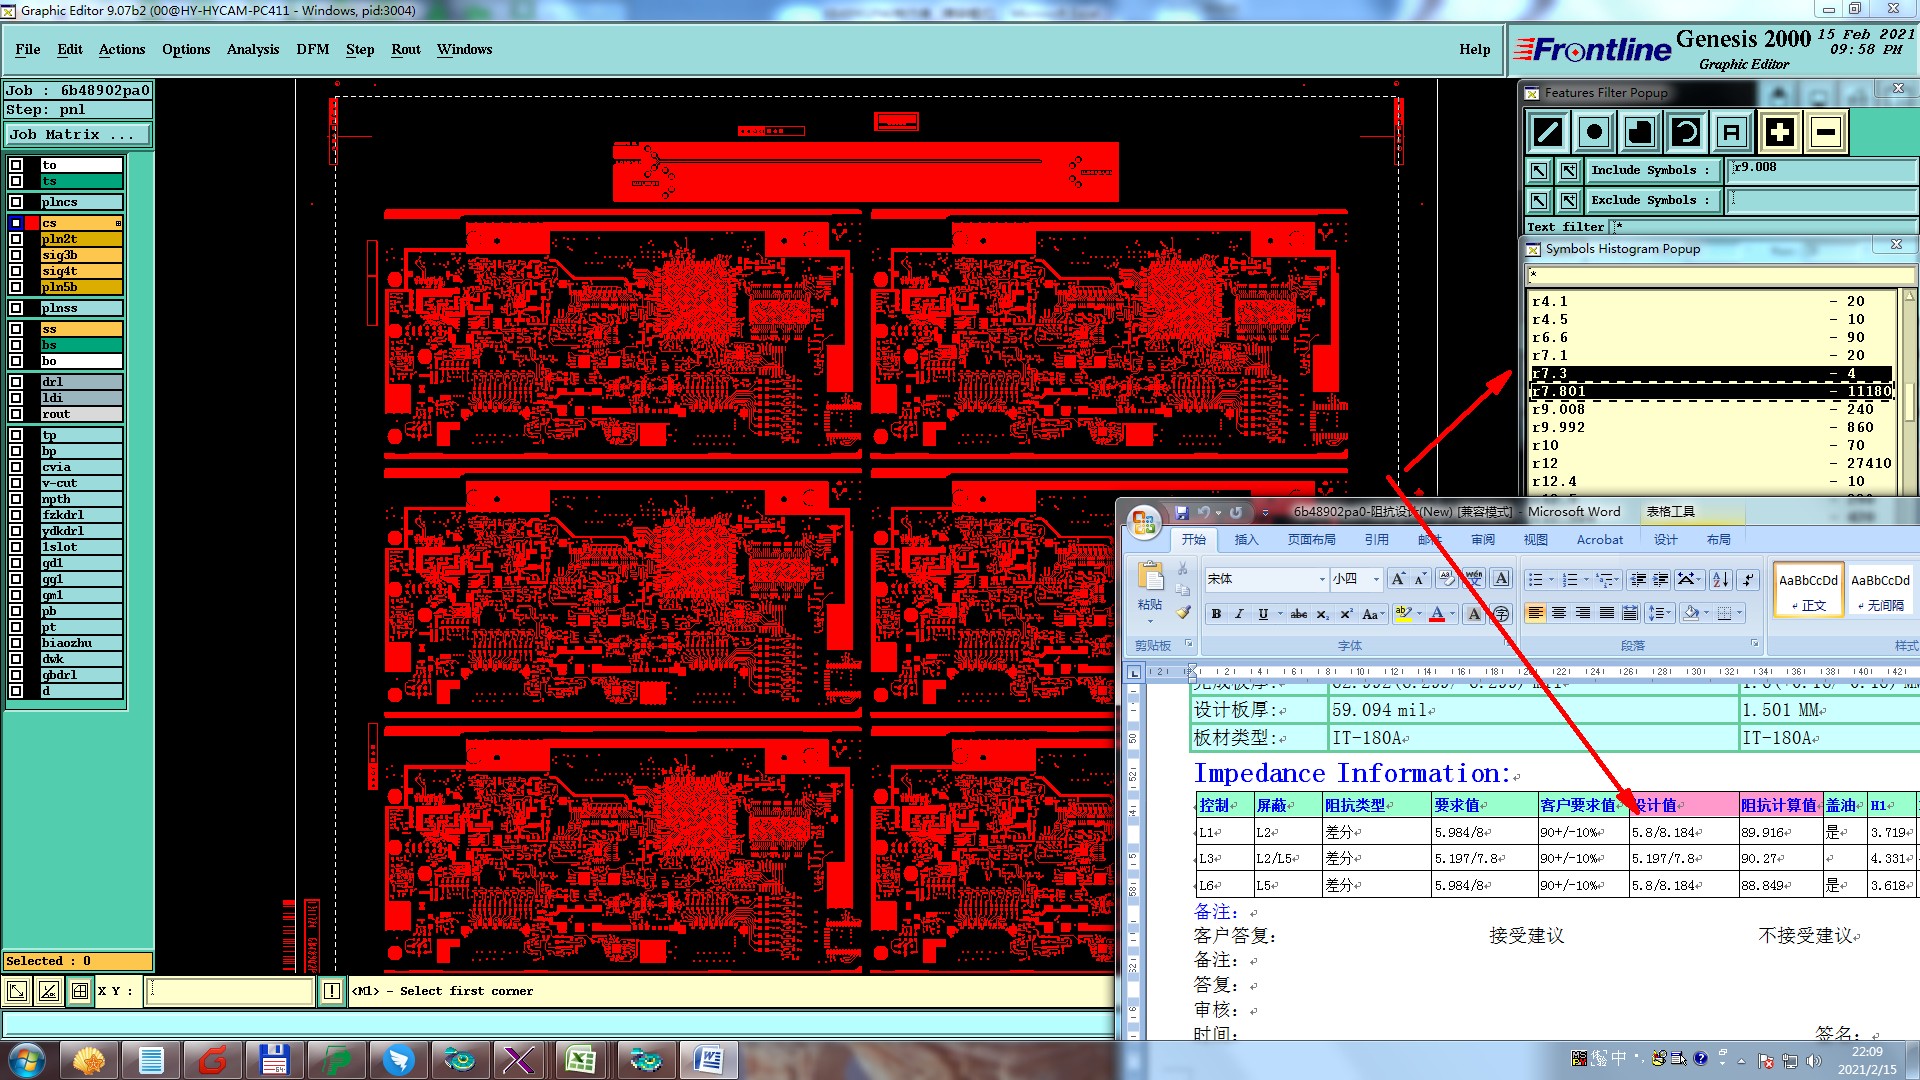Click the yellow text highlight color button
Viewport: 1920px width, 1080px height.
(1403, 614)
